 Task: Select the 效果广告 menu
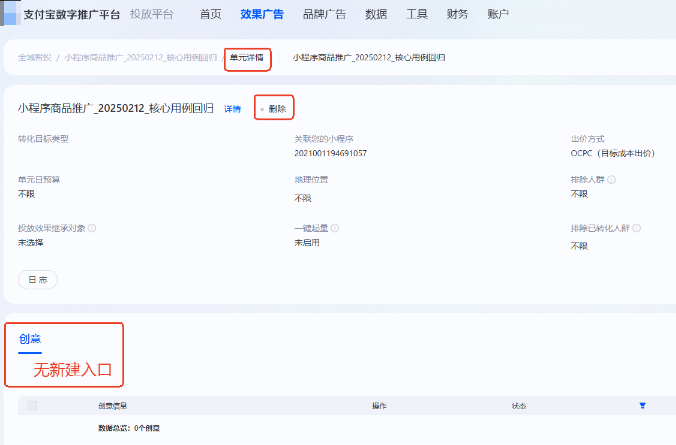coord(262,14)
